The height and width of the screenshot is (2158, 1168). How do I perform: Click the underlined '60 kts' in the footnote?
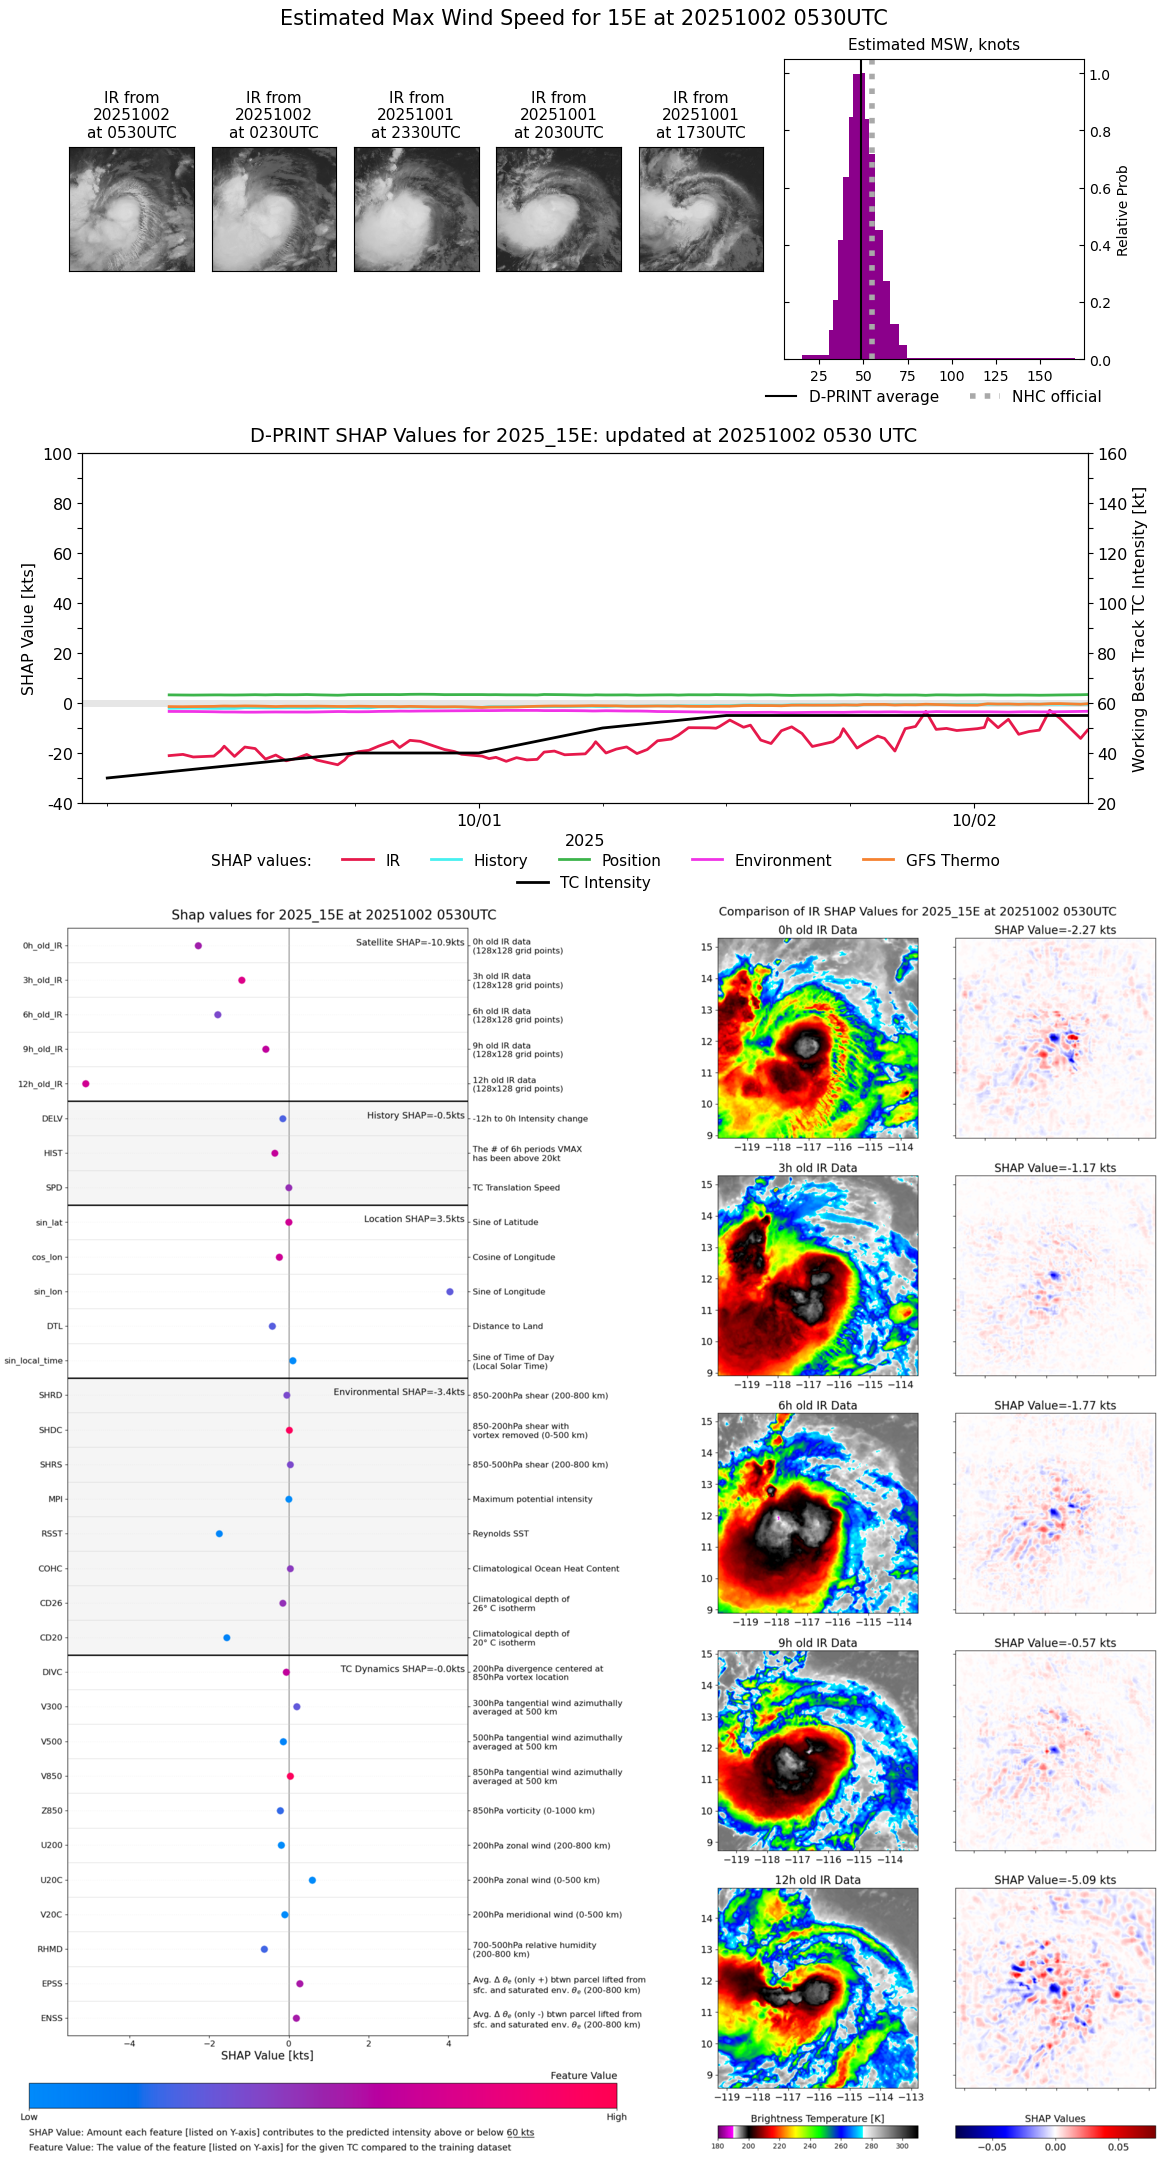[520, 2132]
